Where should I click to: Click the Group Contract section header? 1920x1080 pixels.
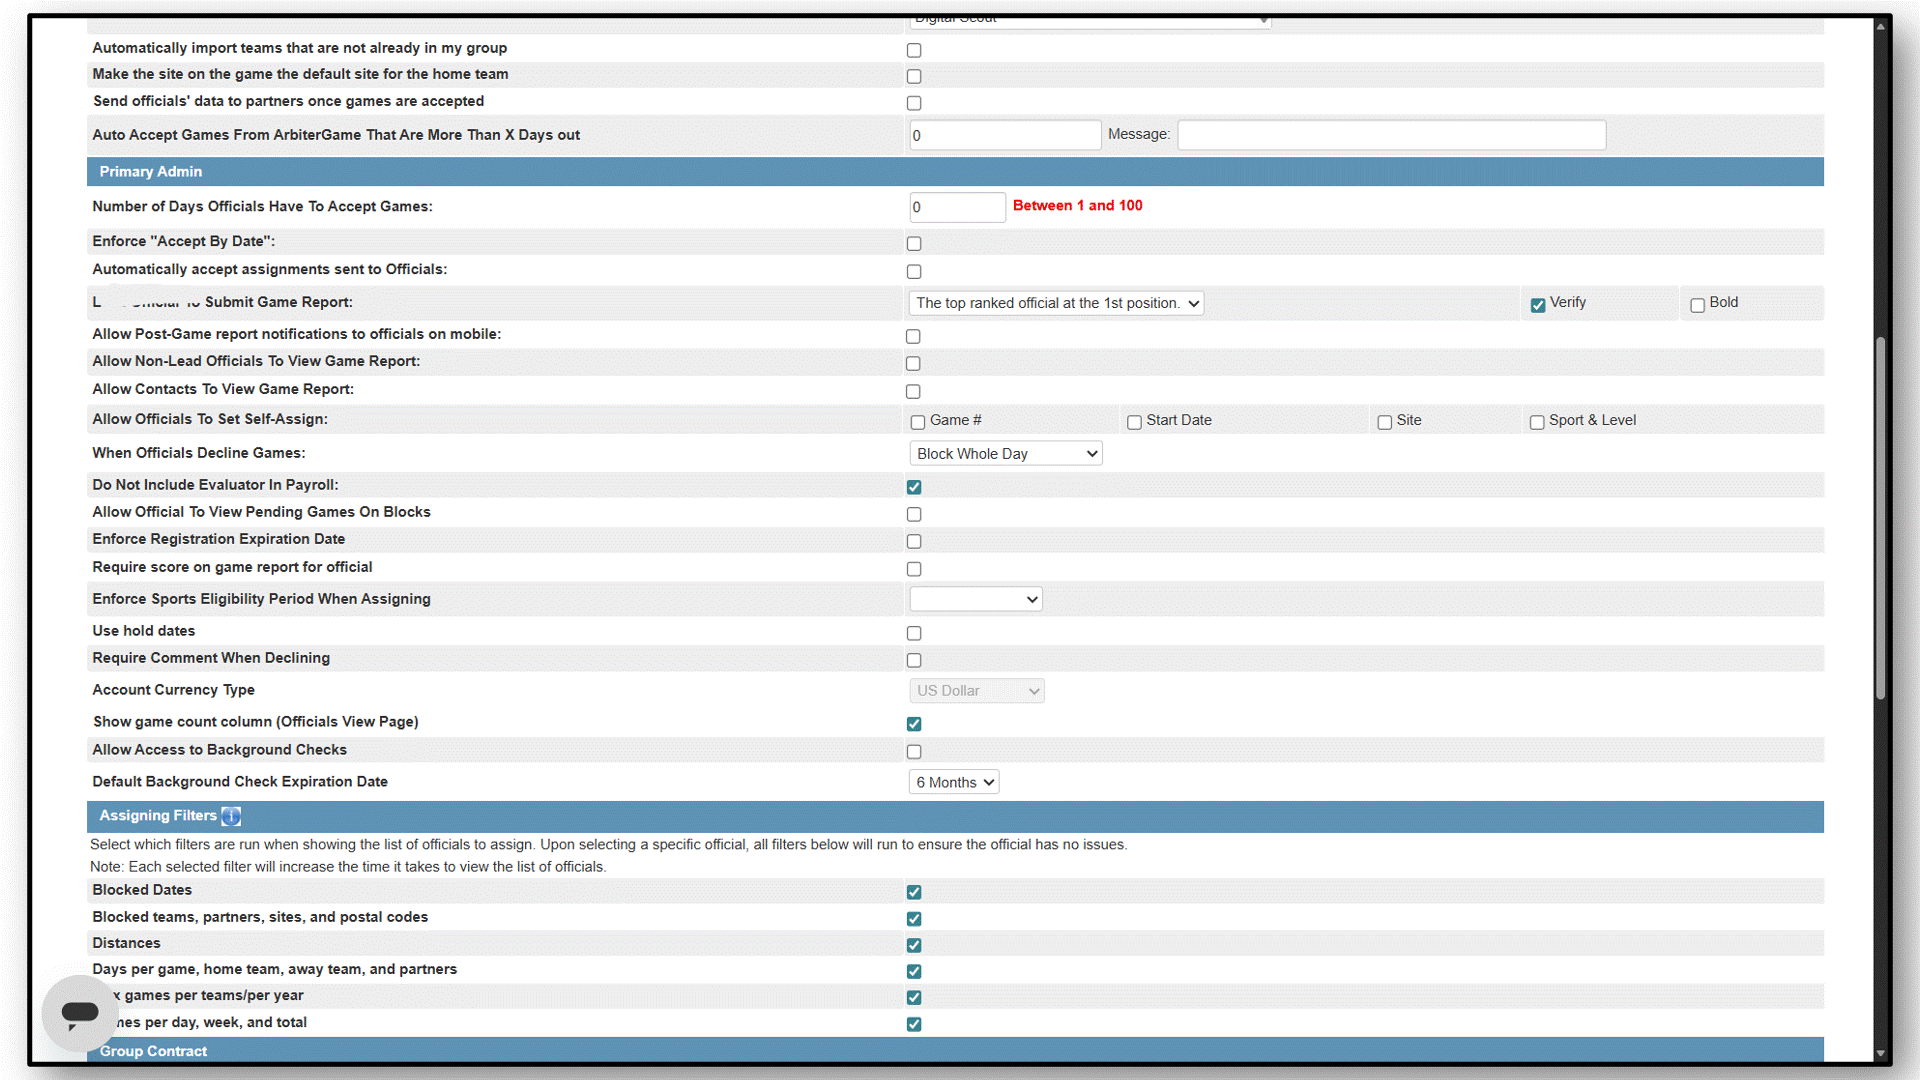coord(955,1050)
